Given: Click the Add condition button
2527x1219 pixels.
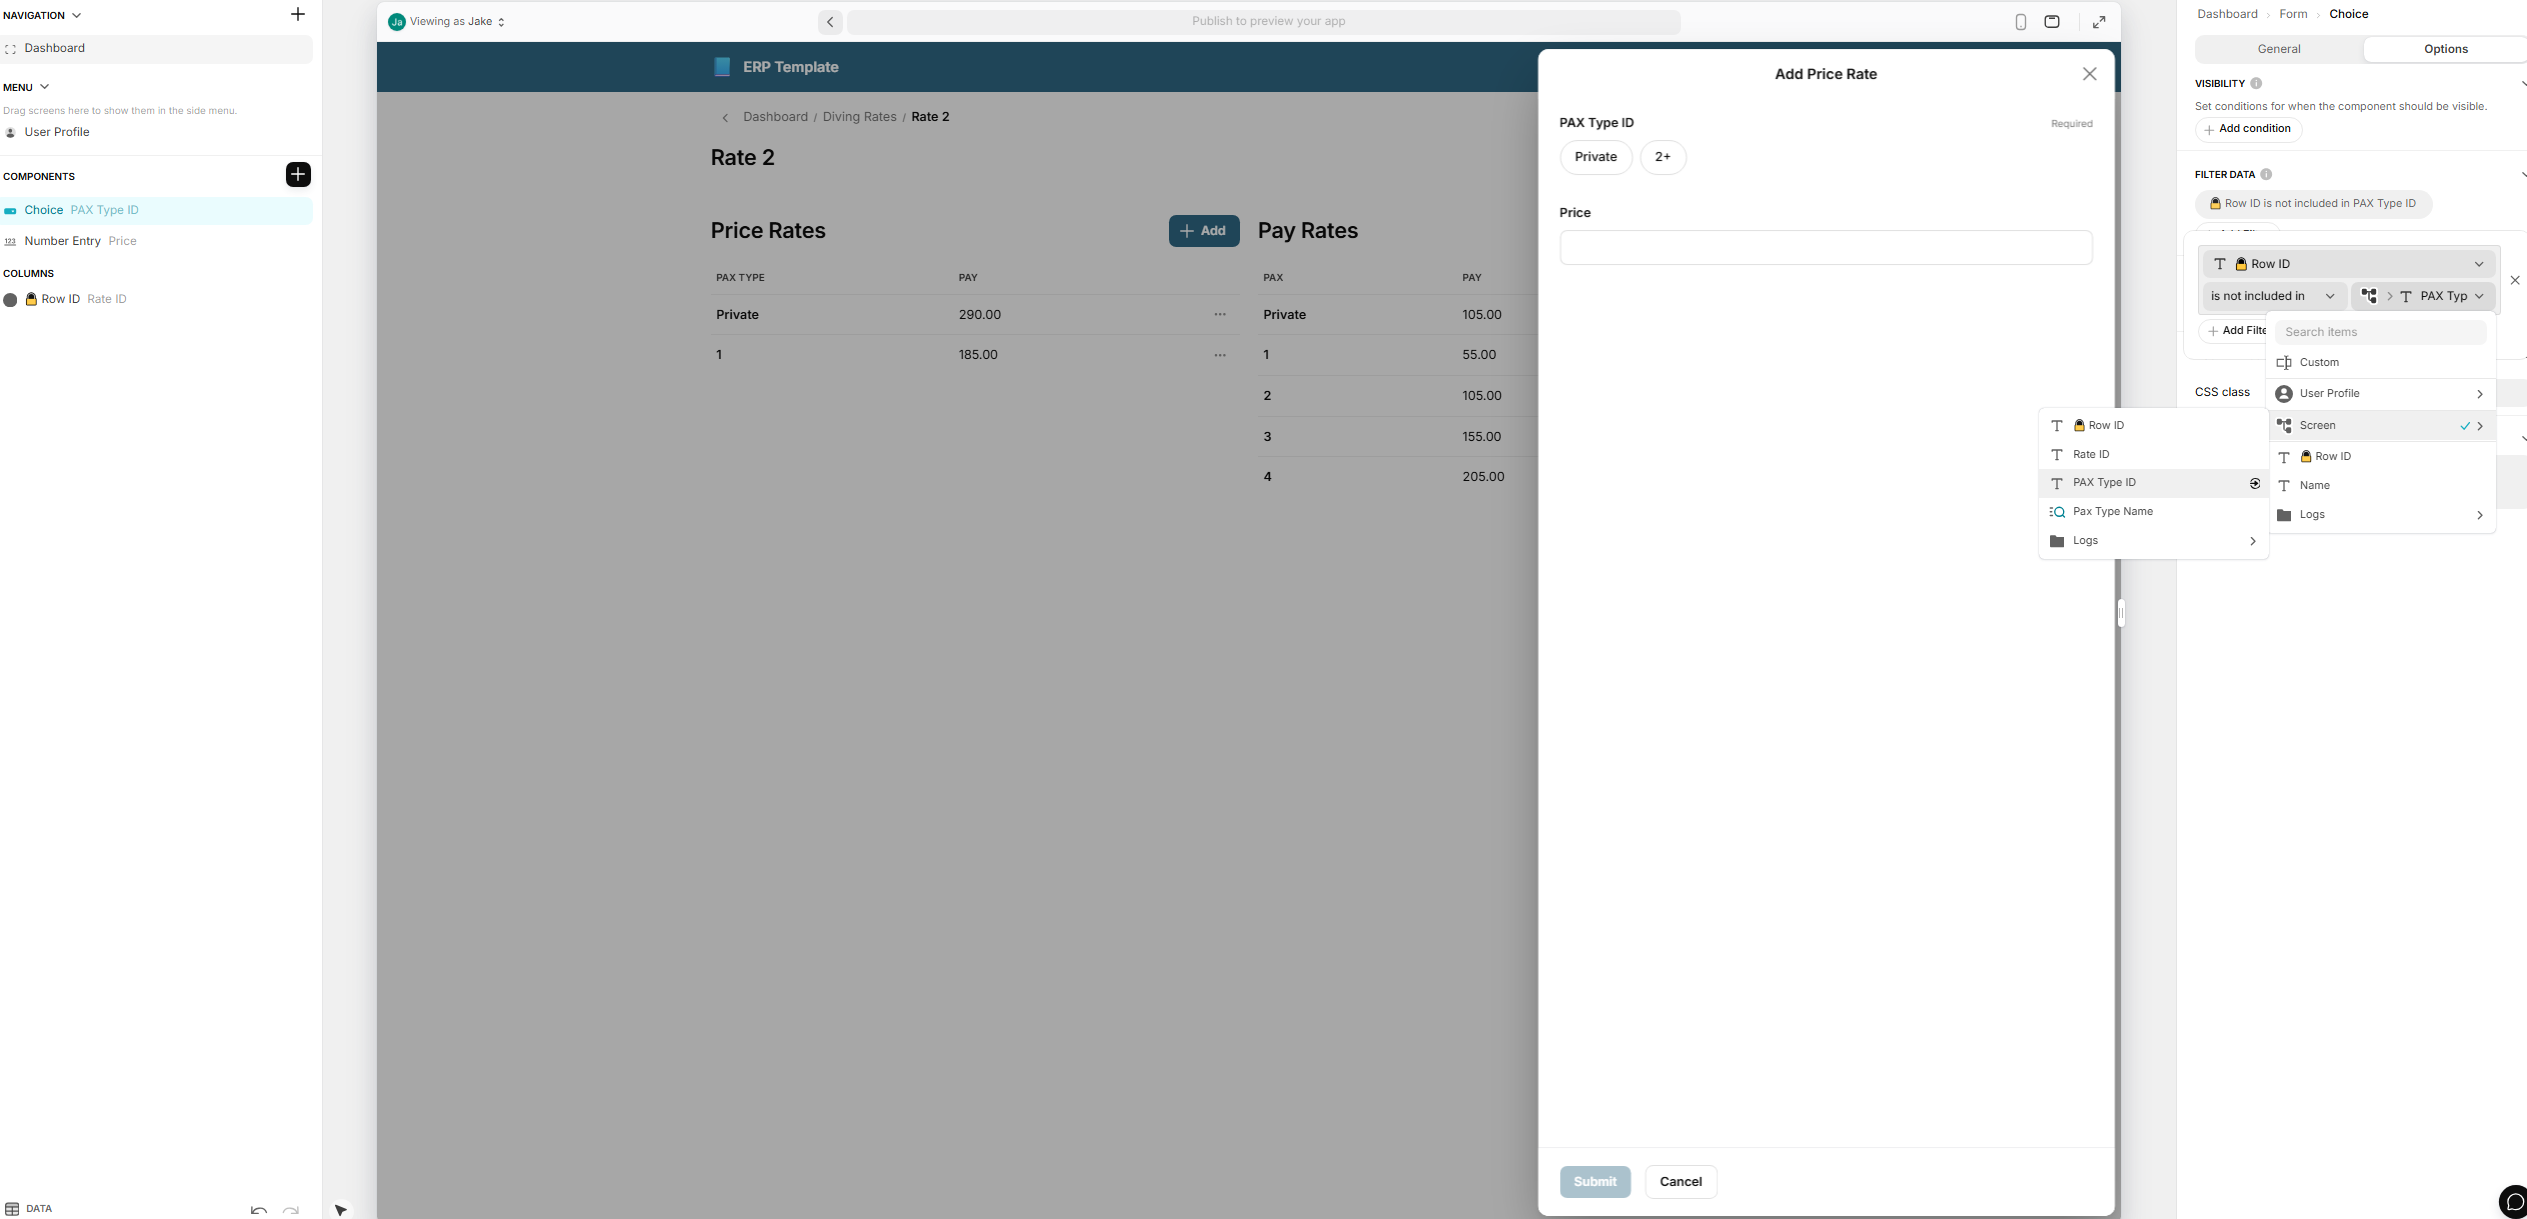Looking at the screenshot, I should (x=2247, y=129).
